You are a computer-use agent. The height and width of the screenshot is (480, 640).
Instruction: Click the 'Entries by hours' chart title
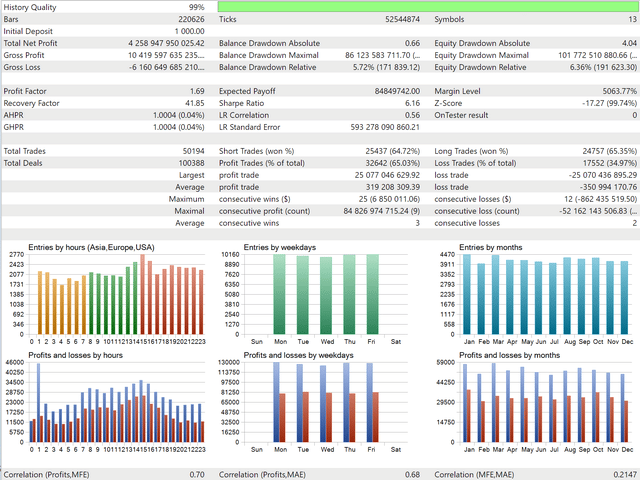(x=90, y=247)
